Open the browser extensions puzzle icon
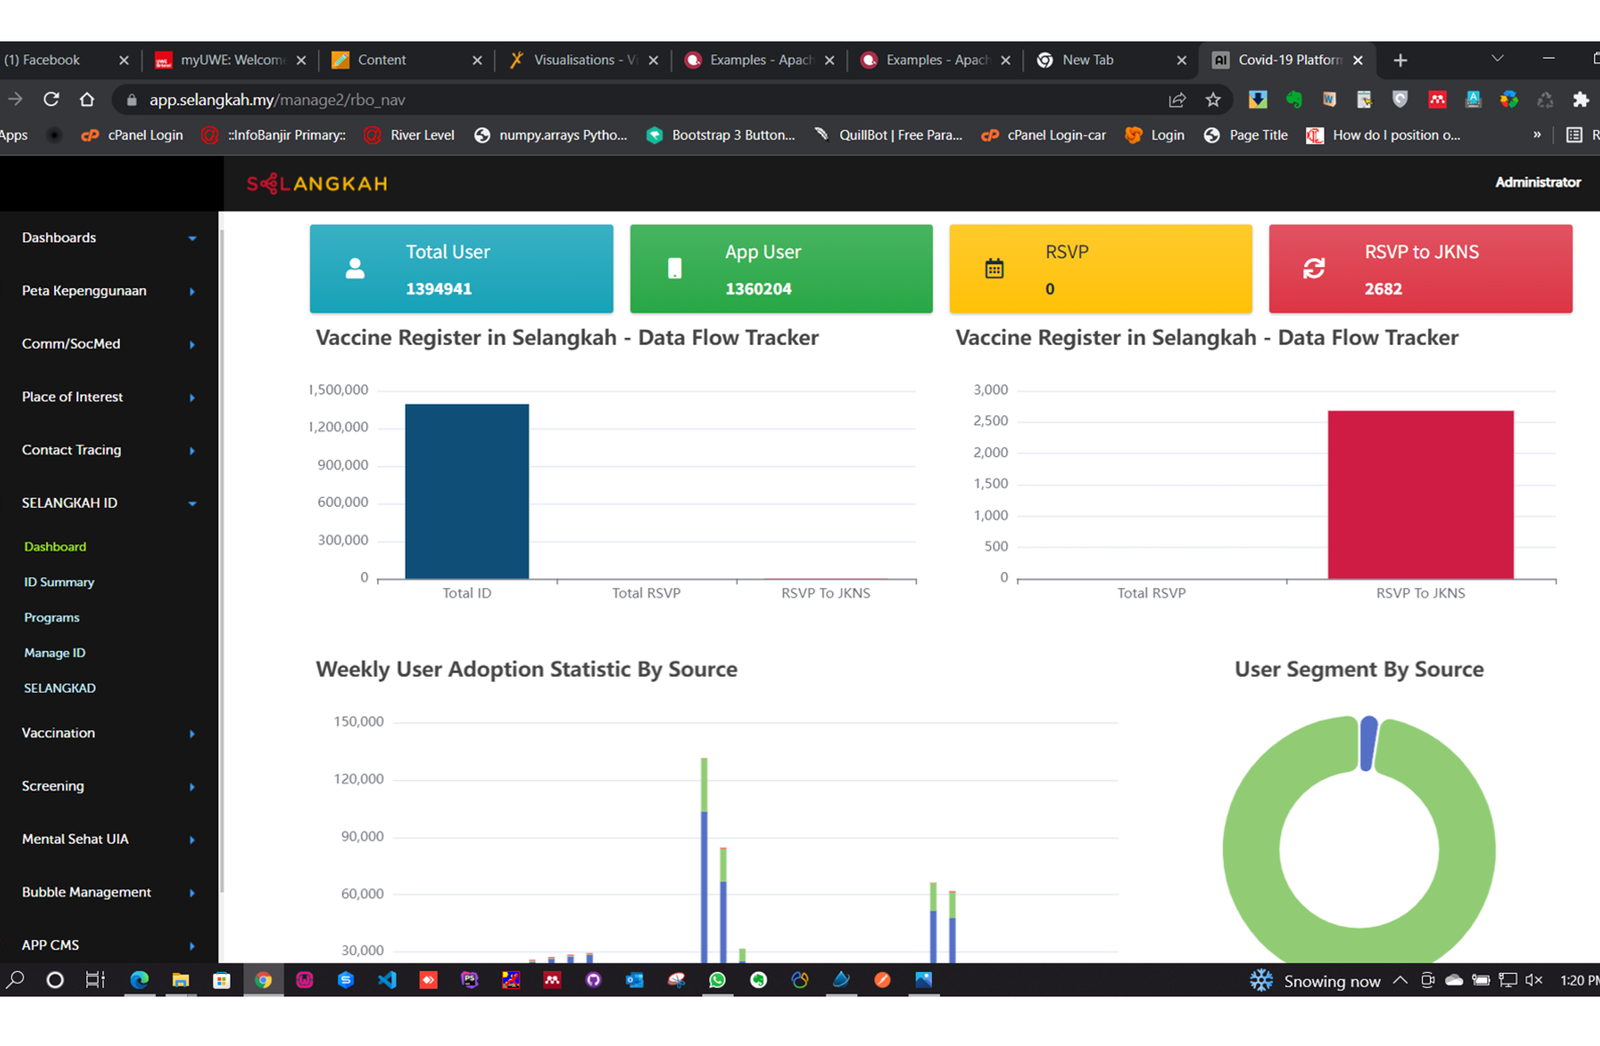 pos(1580,100)
